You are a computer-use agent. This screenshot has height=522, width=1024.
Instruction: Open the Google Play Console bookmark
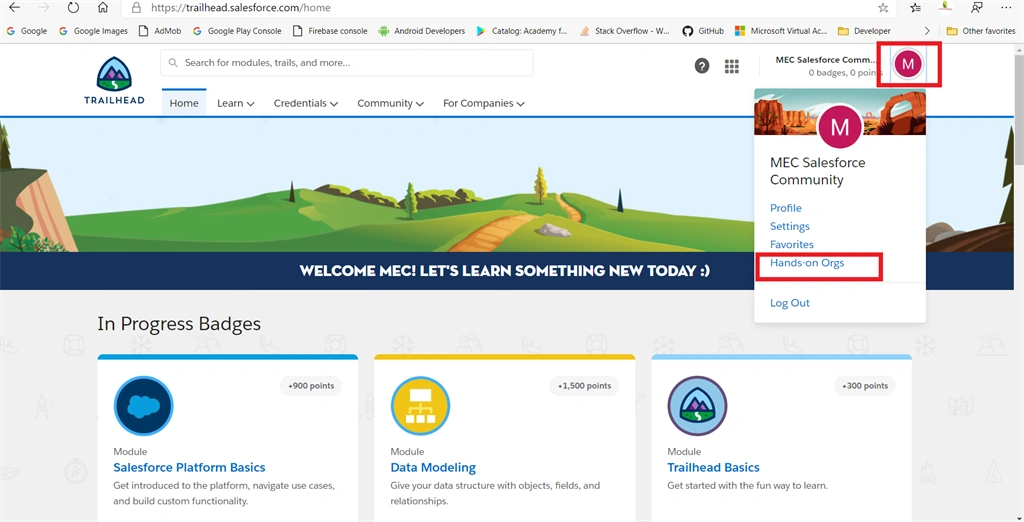point(237,31)
